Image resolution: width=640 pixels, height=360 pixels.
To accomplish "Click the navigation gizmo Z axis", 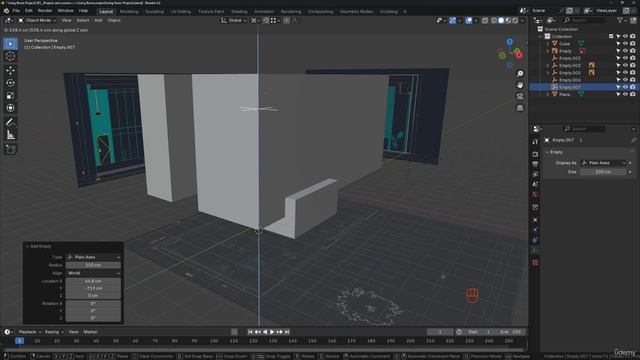I will coord(509,42).
